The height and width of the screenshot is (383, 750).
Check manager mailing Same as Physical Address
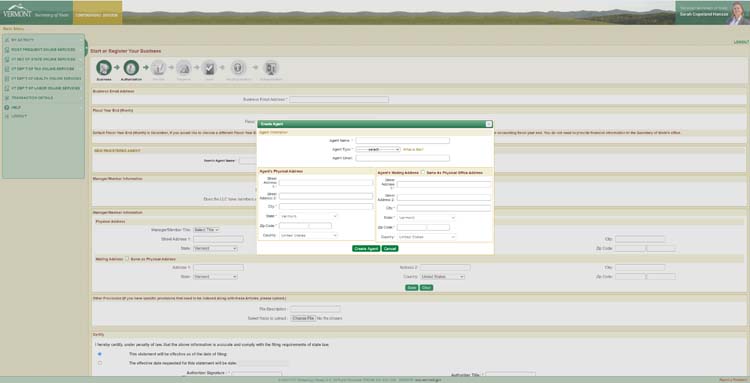point(127,259)
